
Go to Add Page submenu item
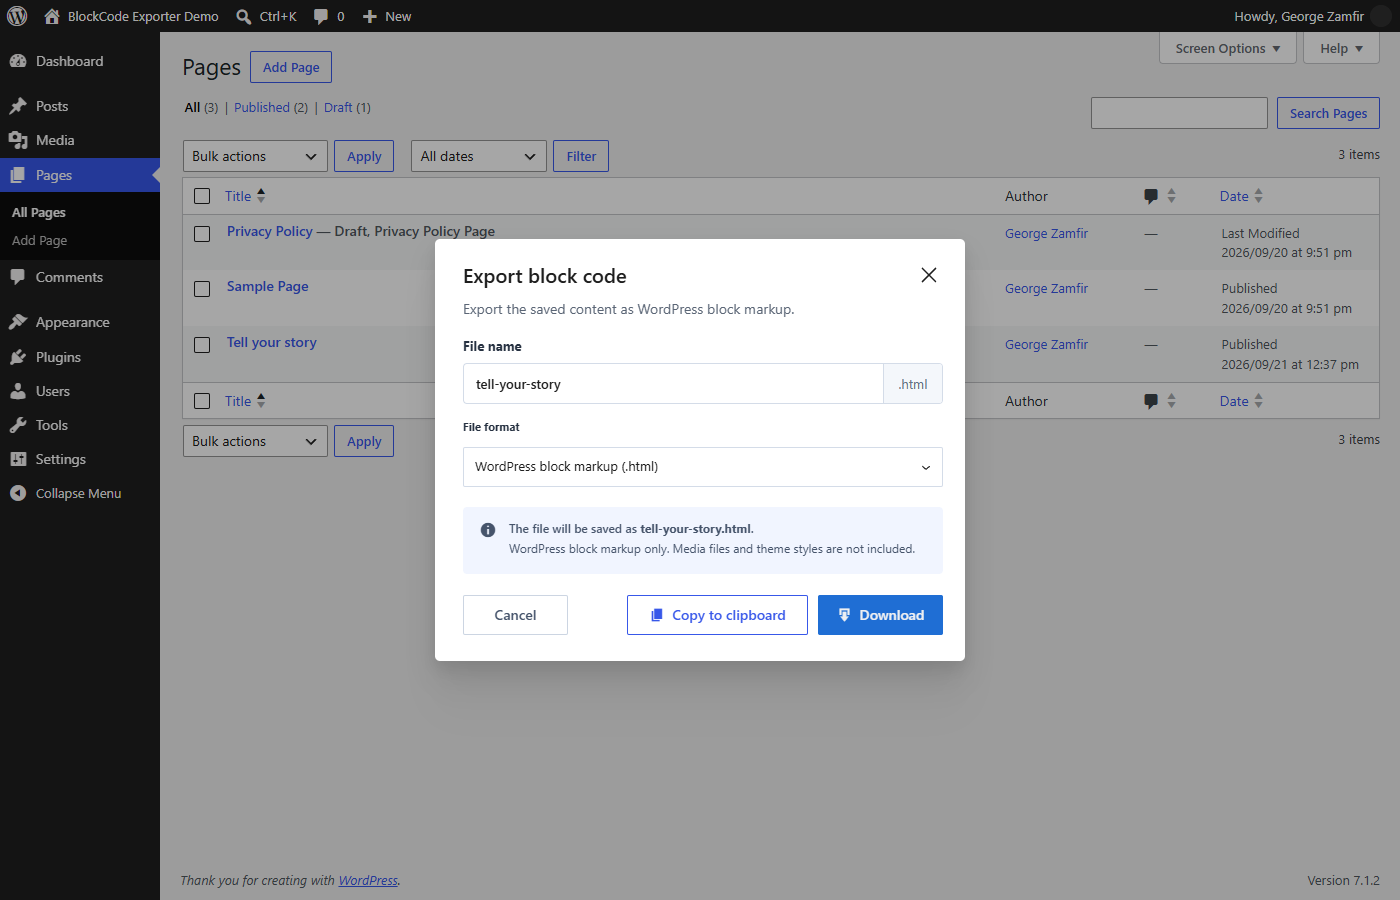click(40, 240)
